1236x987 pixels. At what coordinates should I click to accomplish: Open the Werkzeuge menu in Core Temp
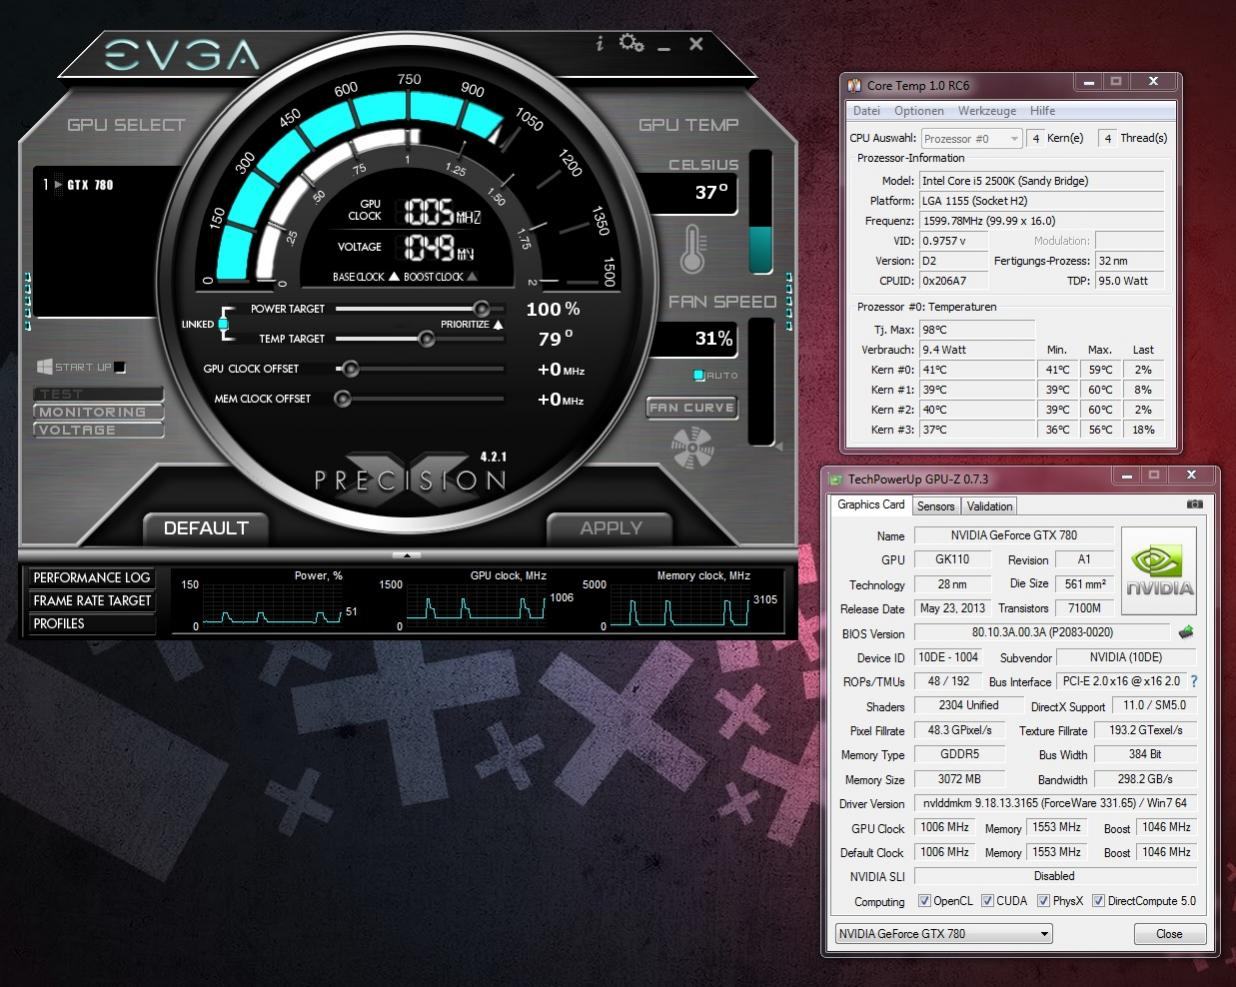pos(986,111)
